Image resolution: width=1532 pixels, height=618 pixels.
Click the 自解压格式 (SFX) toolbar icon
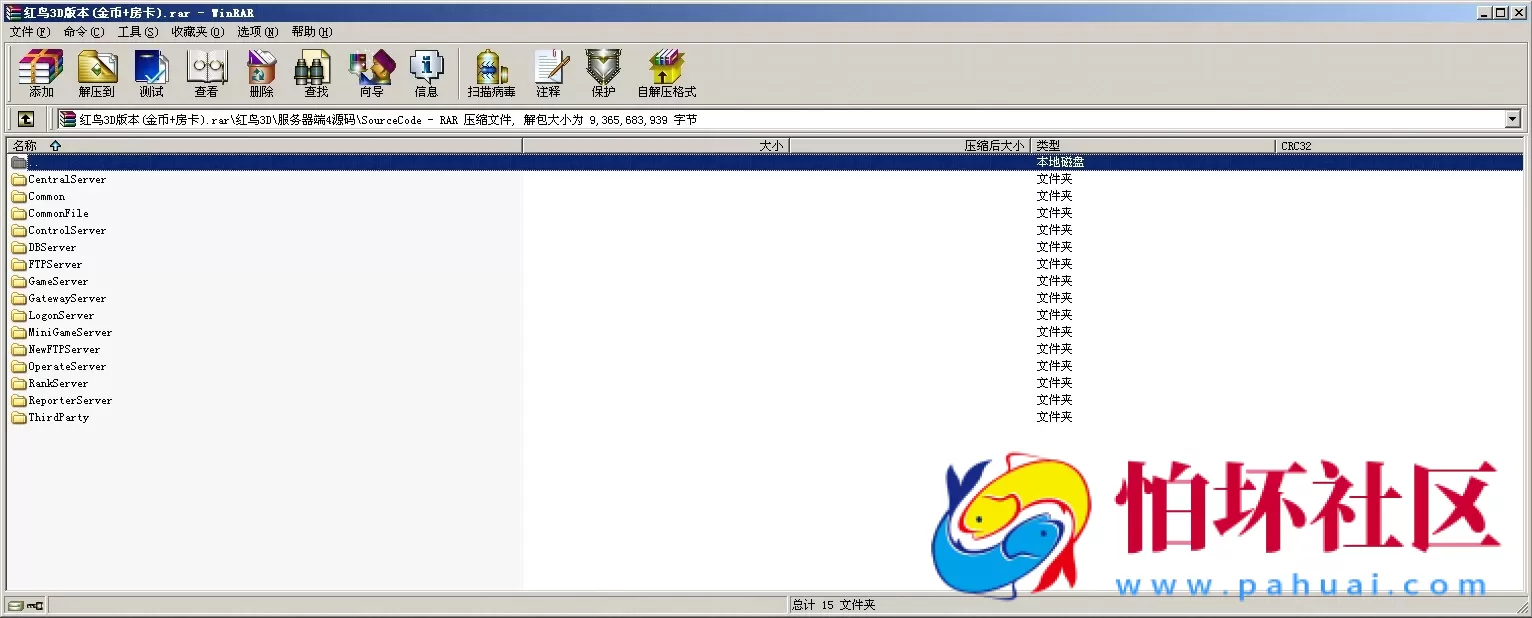pos(666,73)
